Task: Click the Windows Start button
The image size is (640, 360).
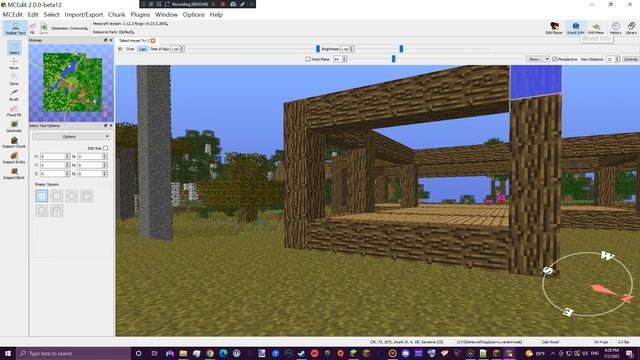Action: (x=8, y=353)
